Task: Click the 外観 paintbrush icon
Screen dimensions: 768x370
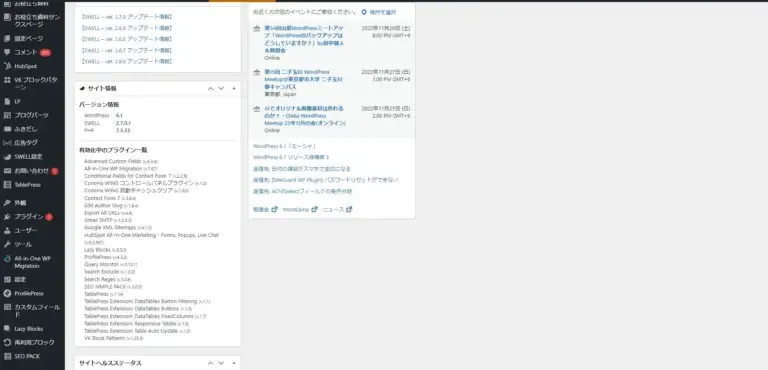Action: tap(7, 202)
